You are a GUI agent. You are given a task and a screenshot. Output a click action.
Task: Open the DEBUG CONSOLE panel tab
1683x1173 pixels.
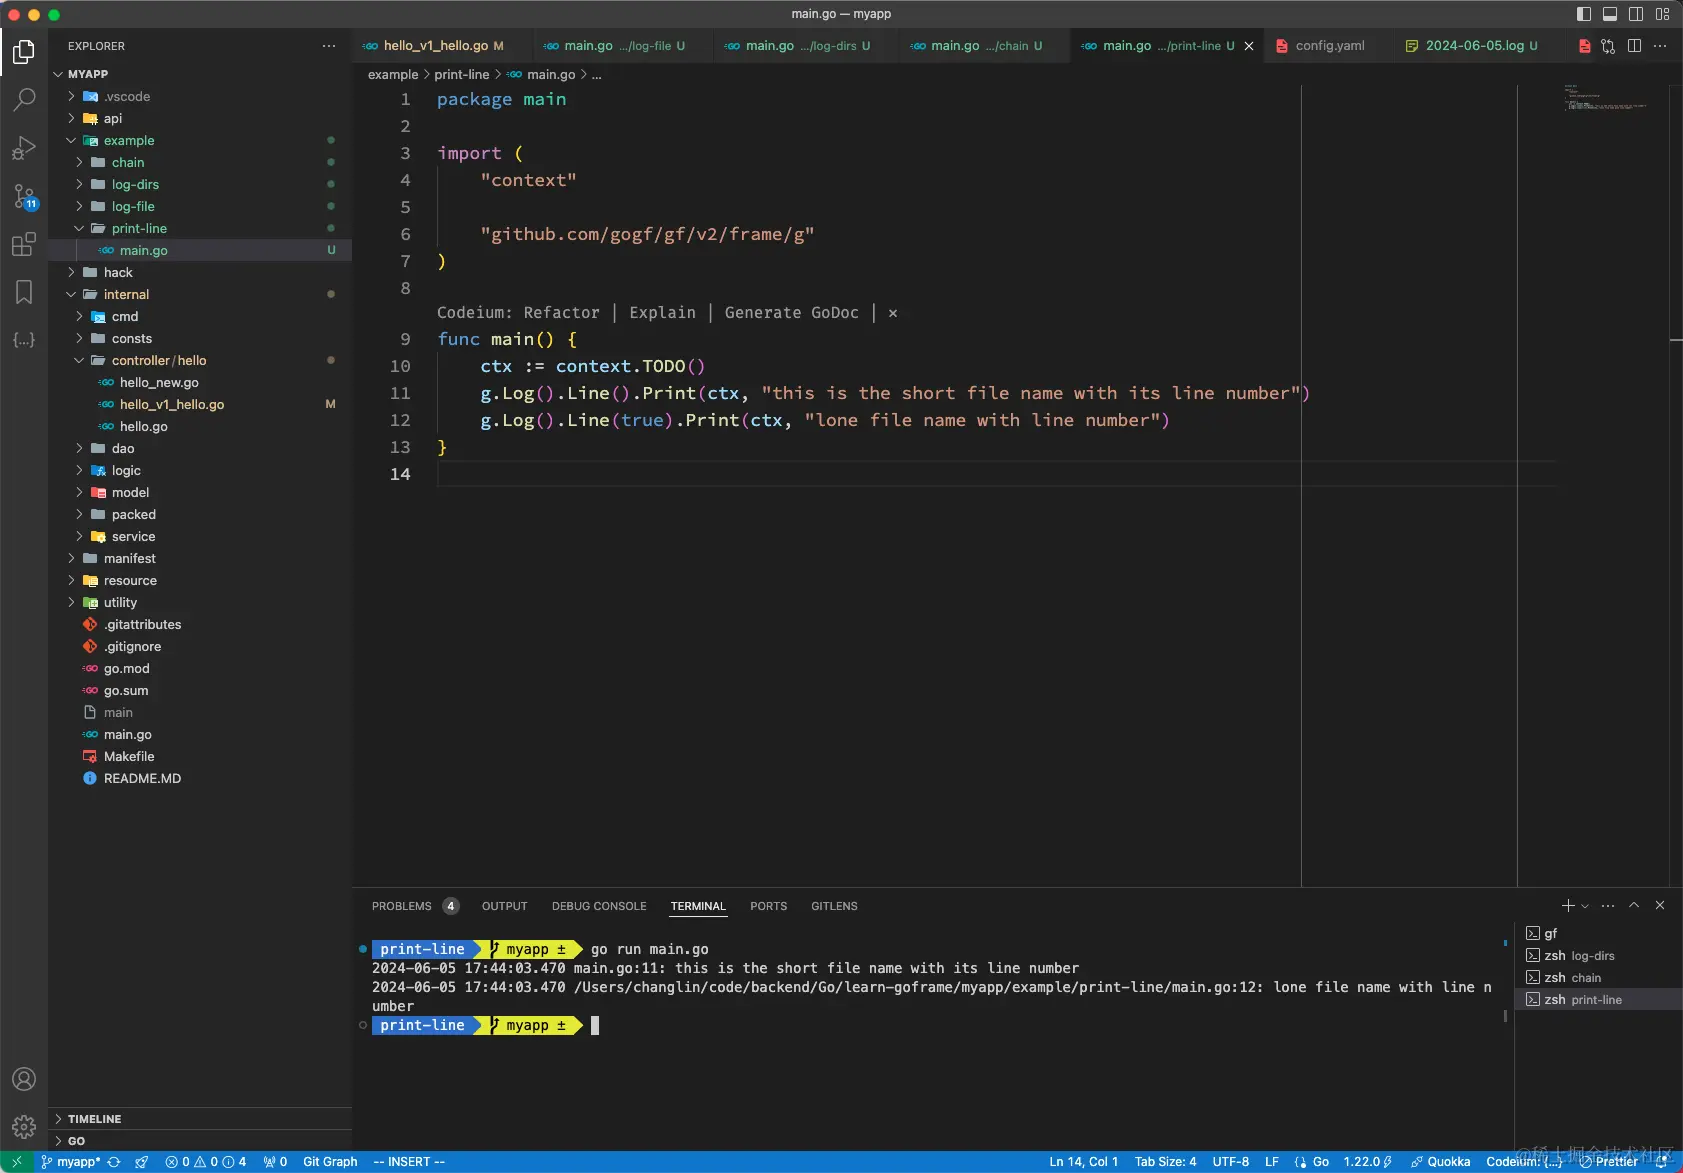click(599, 906)
